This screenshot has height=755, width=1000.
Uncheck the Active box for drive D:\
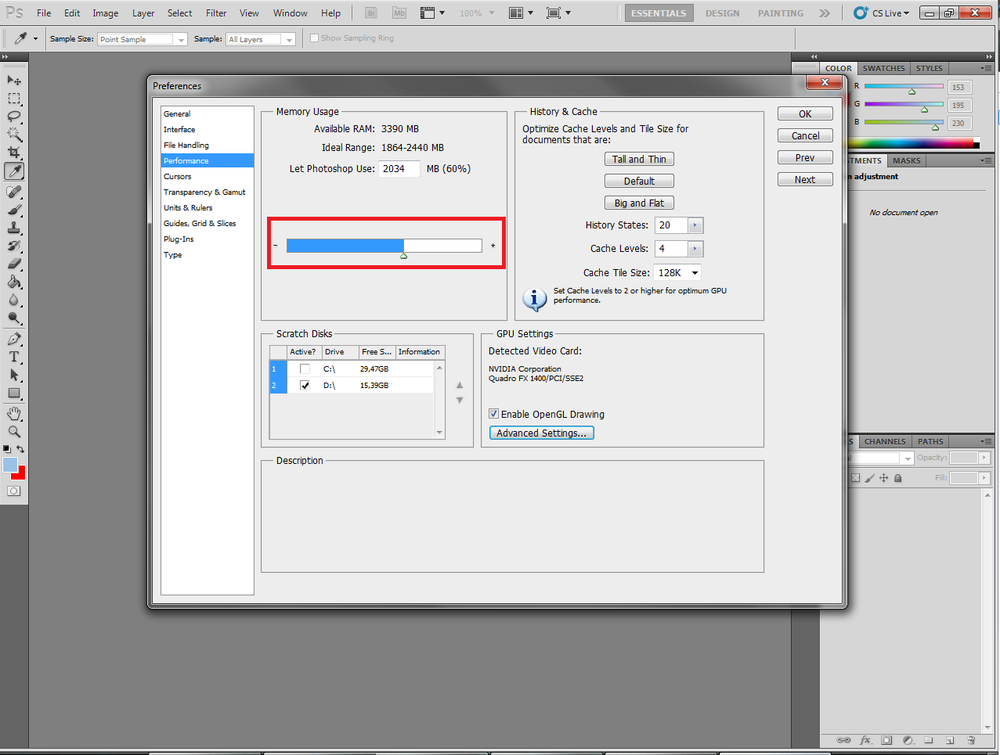[305, 385]
